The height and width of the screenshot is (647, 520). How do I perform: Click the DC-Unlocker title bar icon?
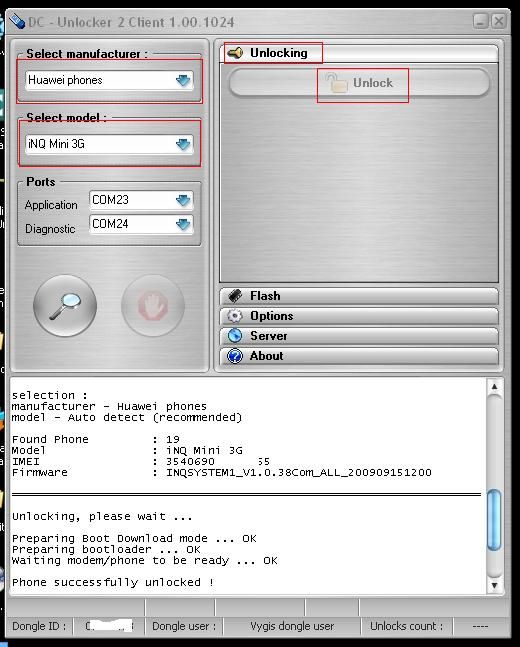pyautogui.click(x=17, y=21)
